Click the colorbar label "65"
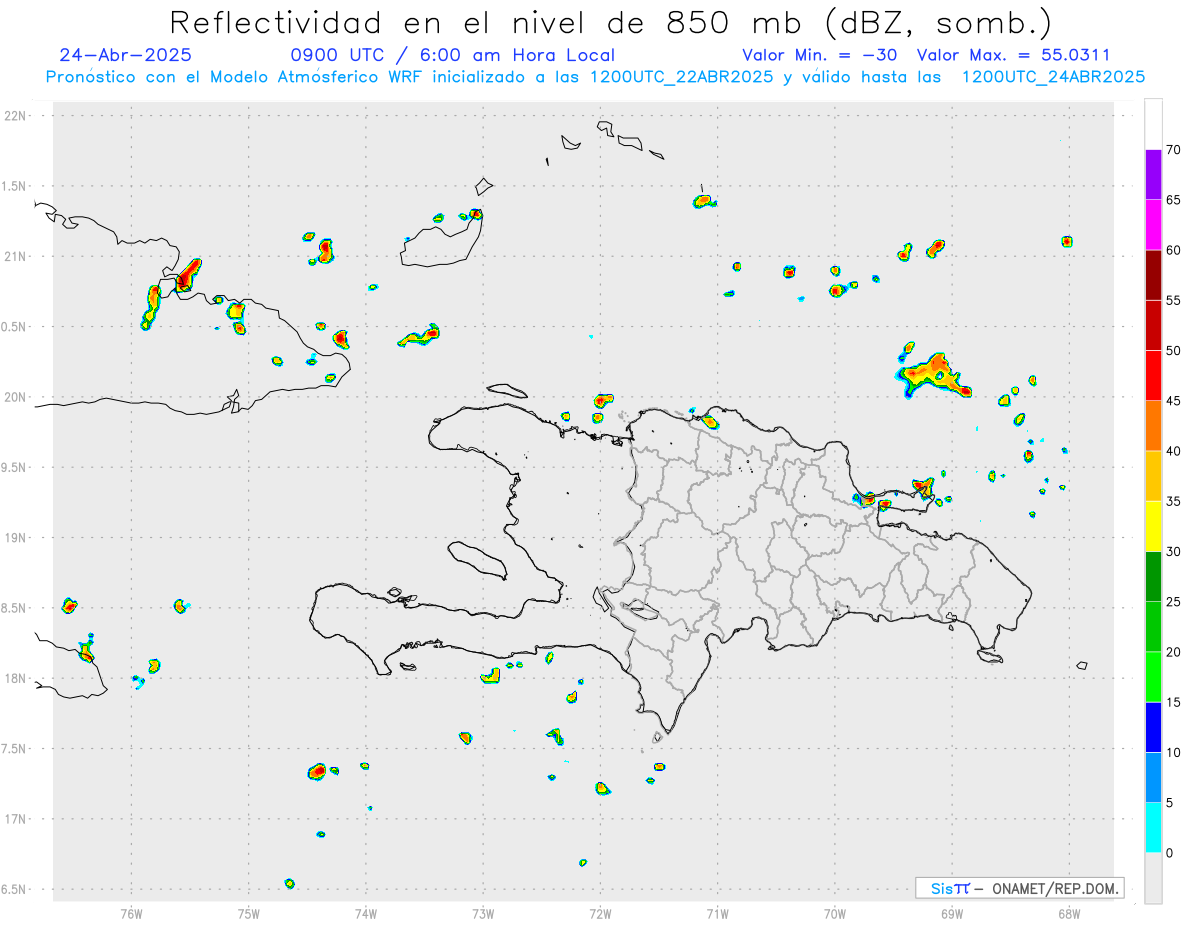This screenshot has height=927, width=1200. click(1174, 200)
